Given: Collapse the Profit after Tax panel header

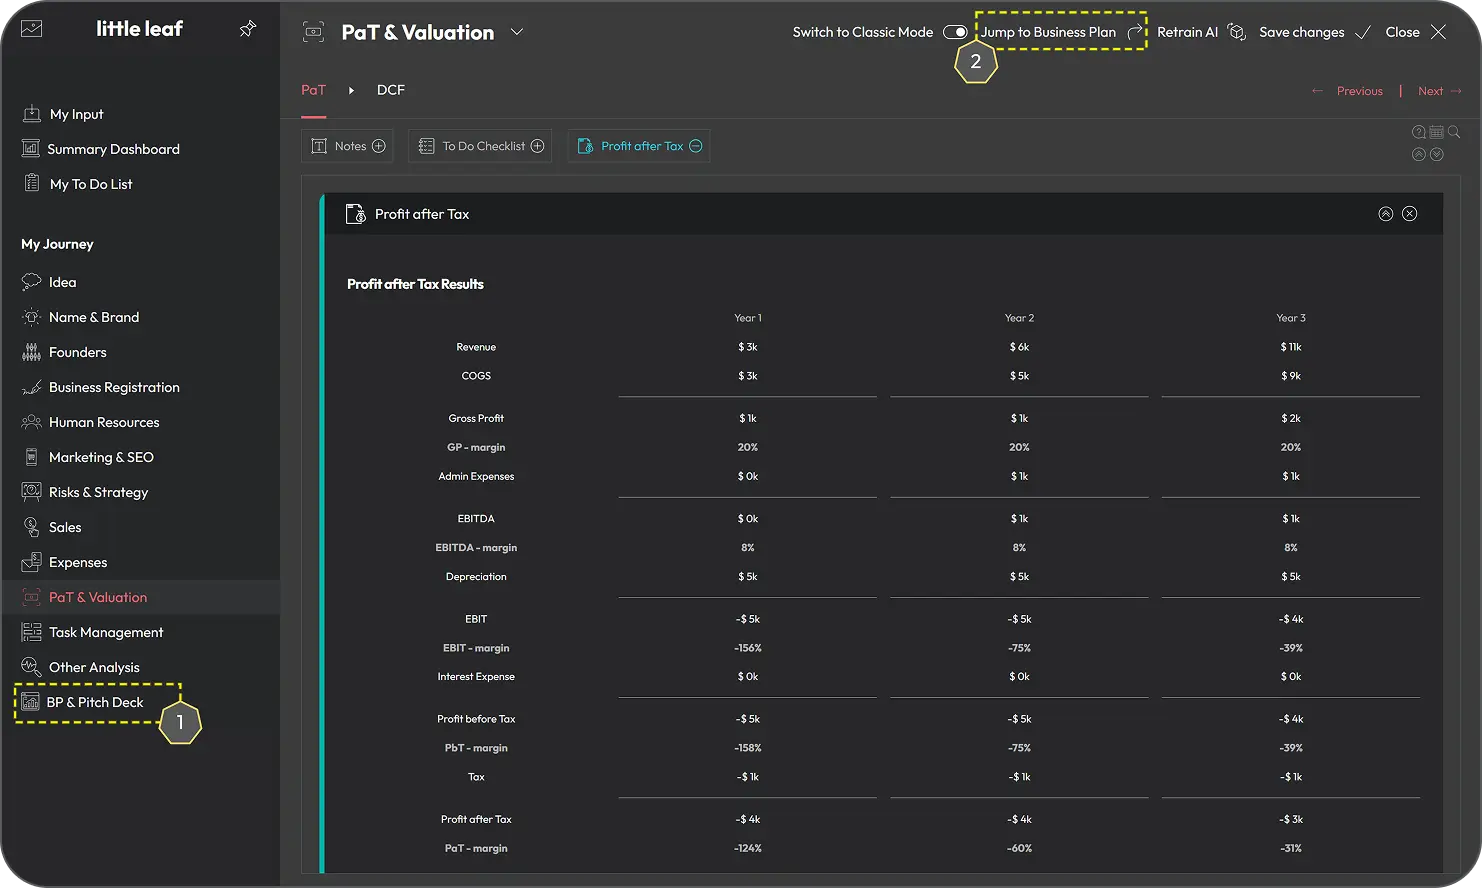Looking at the screenshot, I should point(1385,214).
